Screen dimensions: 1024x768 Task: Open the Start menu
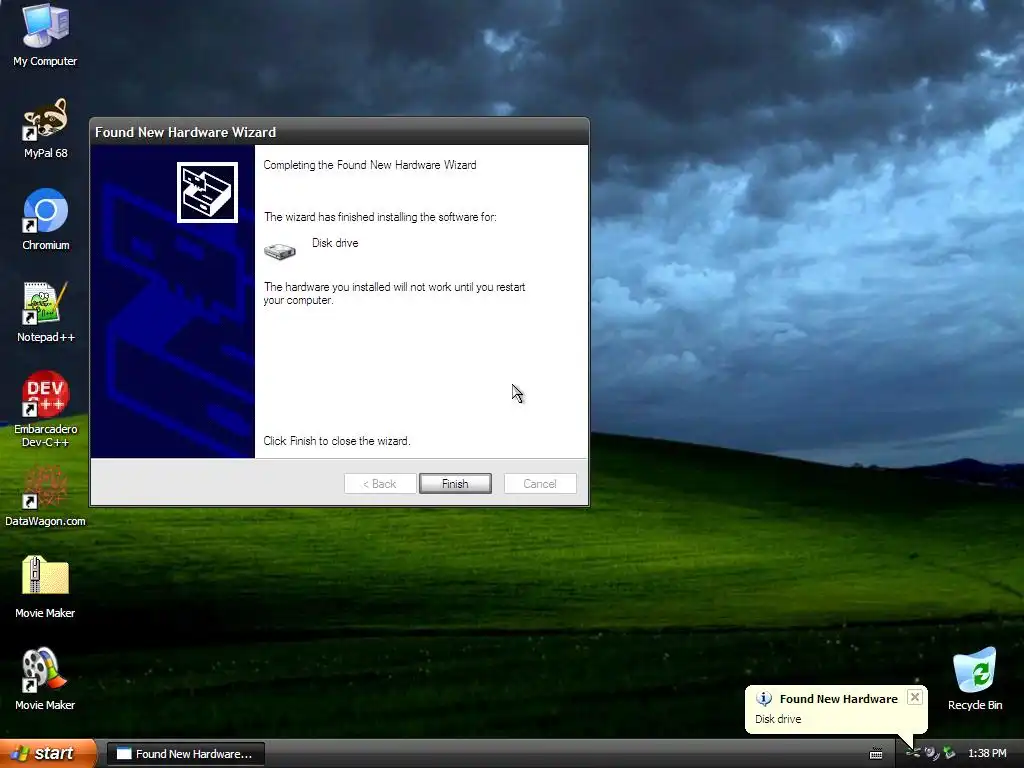pyautogui.click(x=48, y=754)
